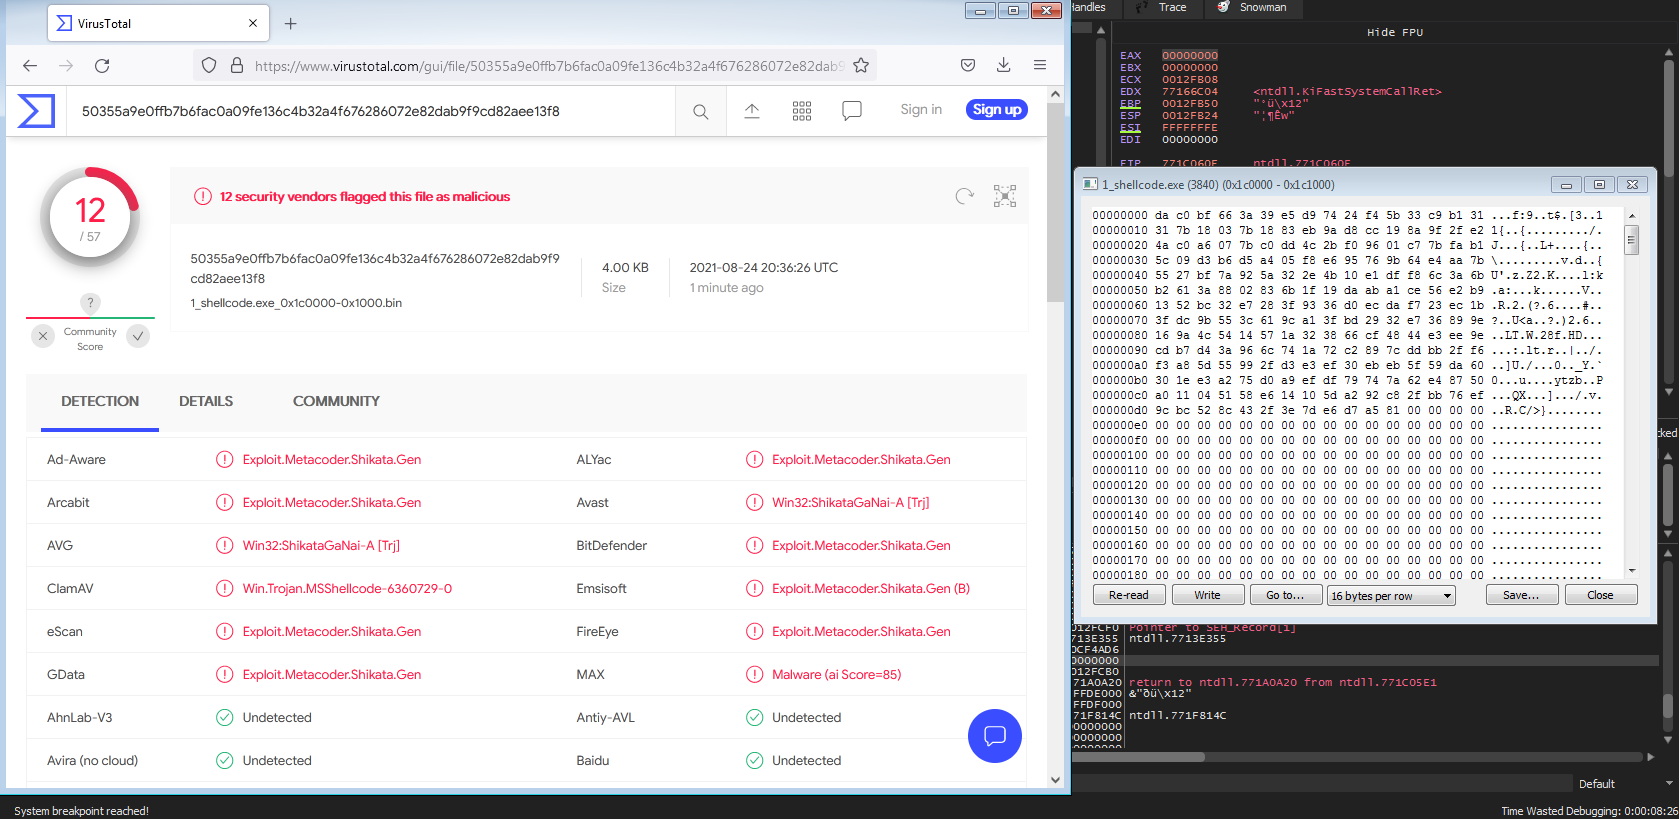
Task: Click the Write button in dump window
Action: [1207, 595]
